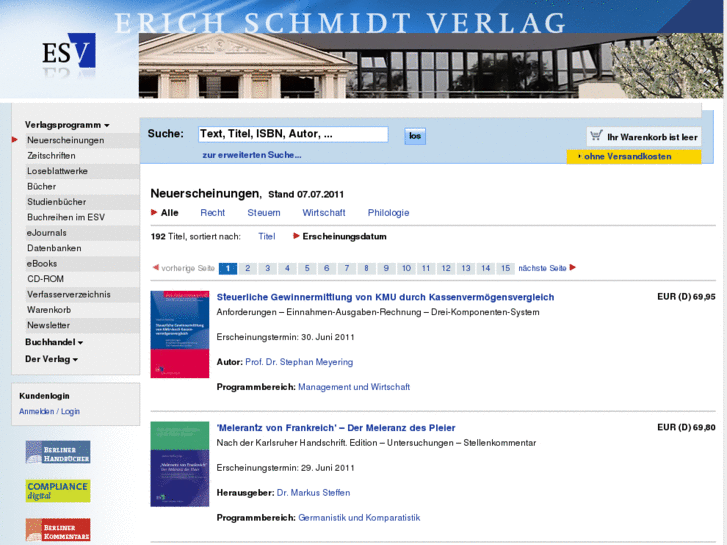Screen dimensions: 727x545
Task: Go to results page 3
Action: click(268, 268)
